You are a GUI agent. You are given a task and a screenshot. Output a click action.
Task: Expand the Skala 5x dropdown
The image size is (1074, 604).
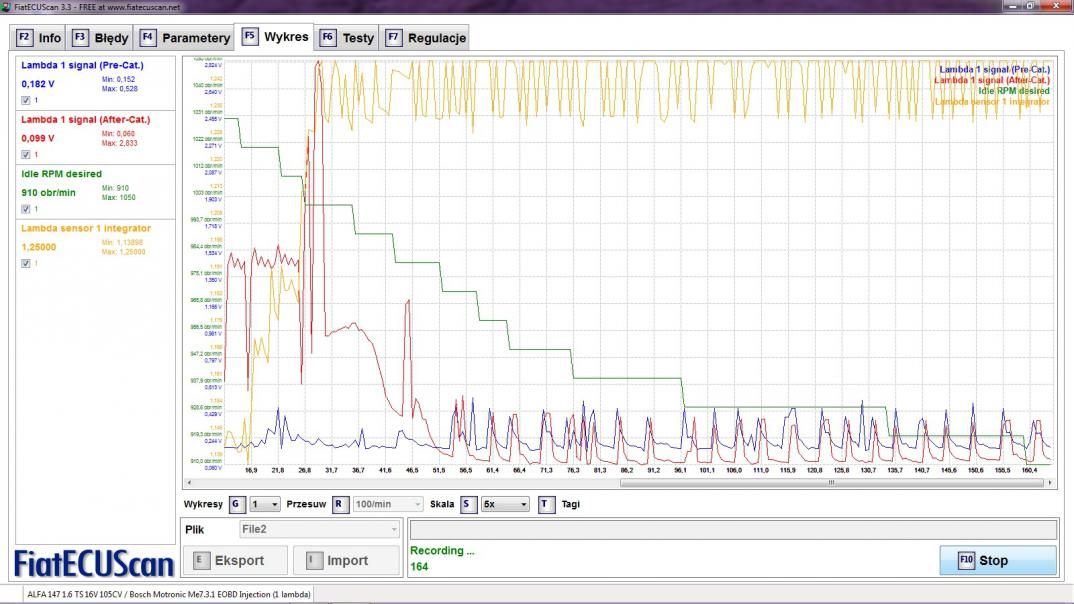505,505
